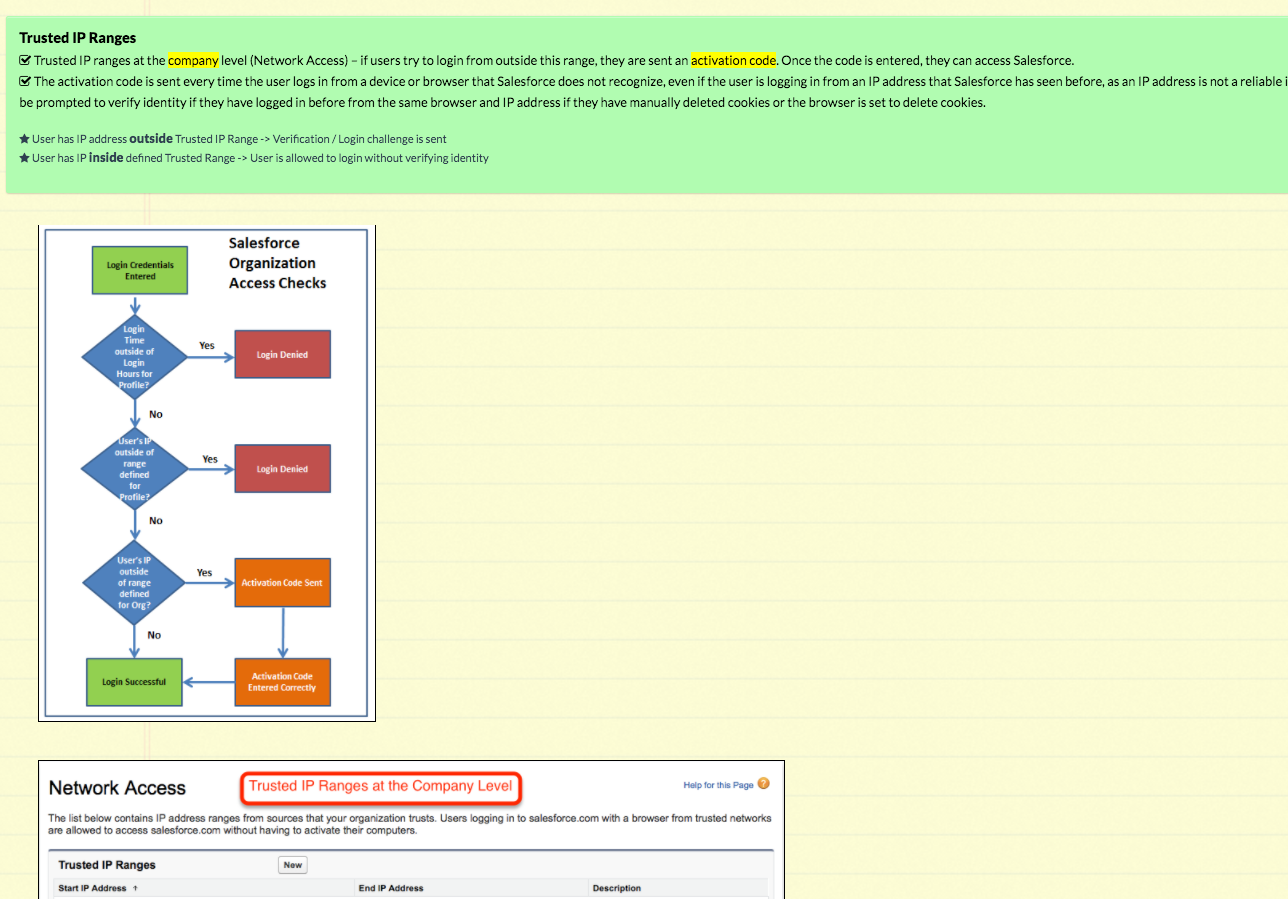
Task: Click the "Activation Code Entered Correctly" orange box
Action: pos(282,682)
